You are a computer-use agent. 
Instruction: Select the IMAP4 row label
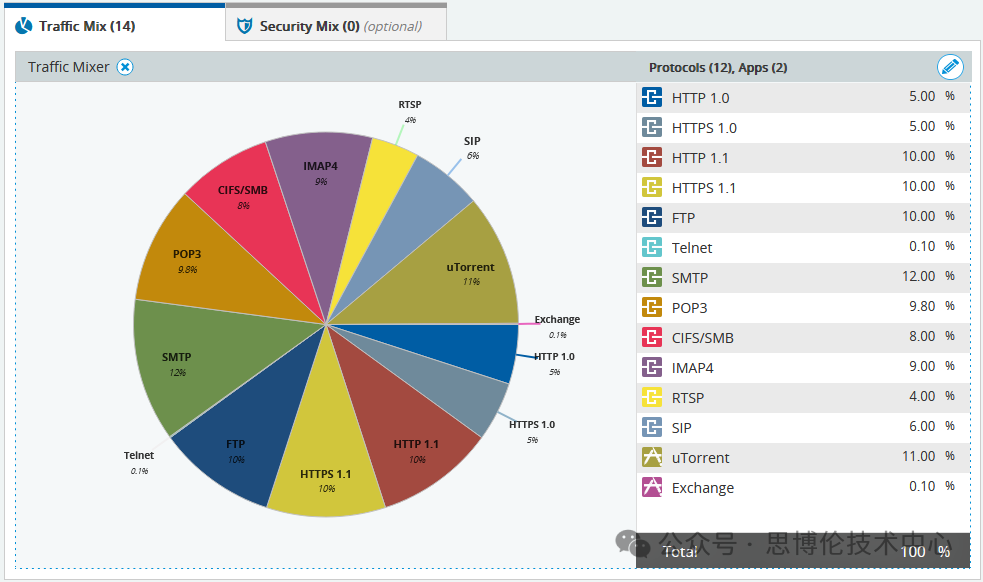(692, 368)
